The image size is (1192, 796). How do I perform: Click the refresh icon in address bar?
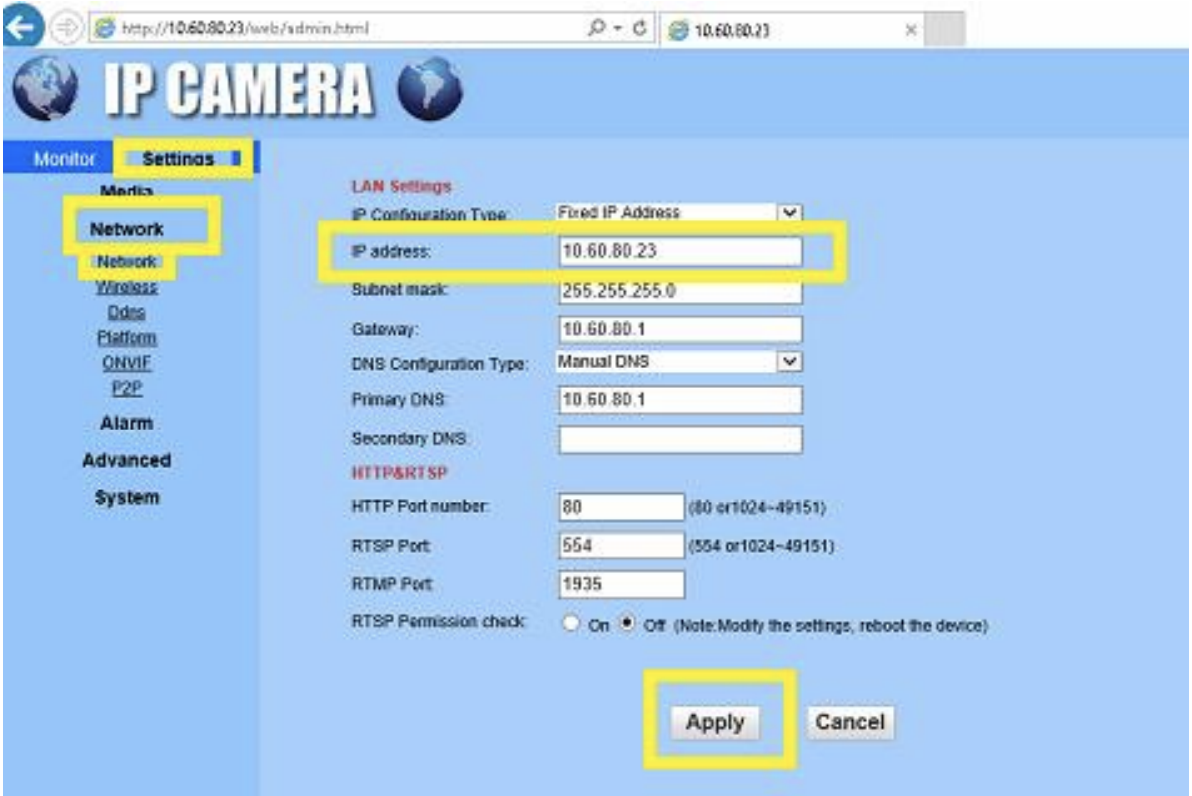pos(637,29)
